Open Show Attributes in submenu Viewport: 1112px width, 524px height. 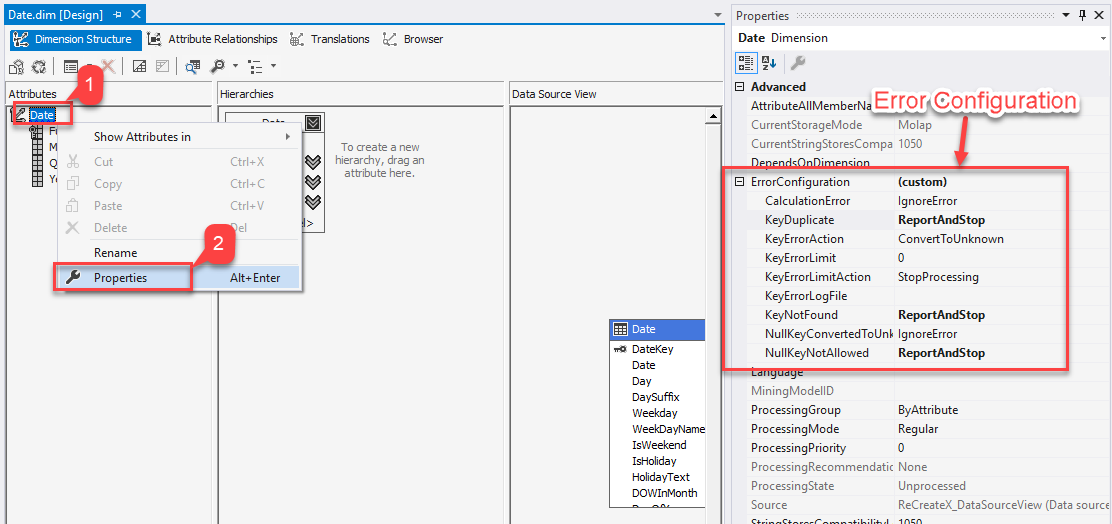(180, 137)
